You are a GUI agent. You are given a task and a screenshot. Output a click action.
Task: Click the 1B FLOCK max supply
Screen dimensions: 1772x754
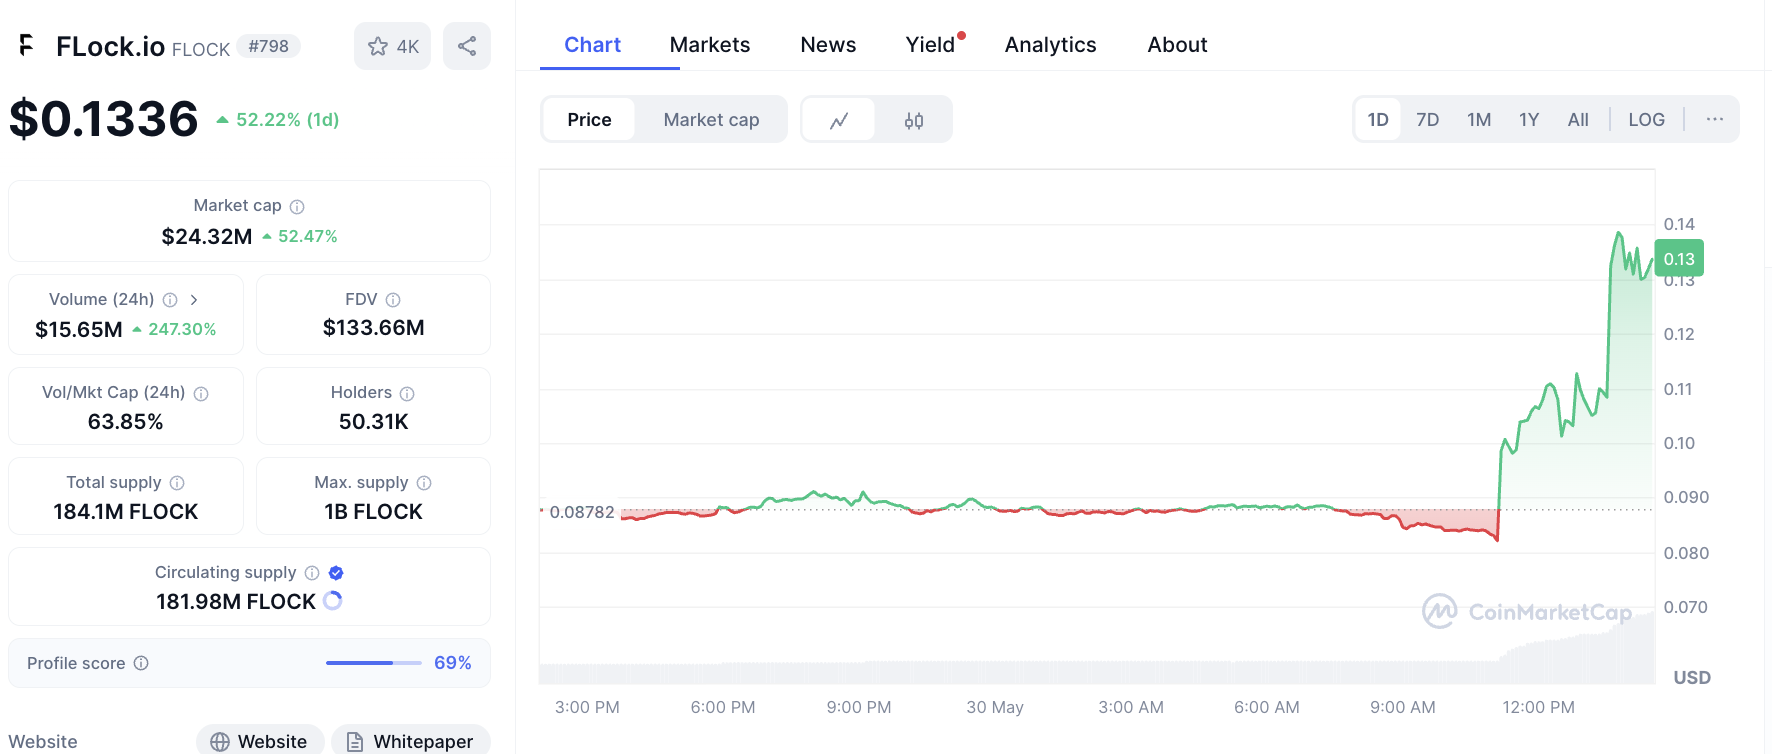(x=373, y=512)
